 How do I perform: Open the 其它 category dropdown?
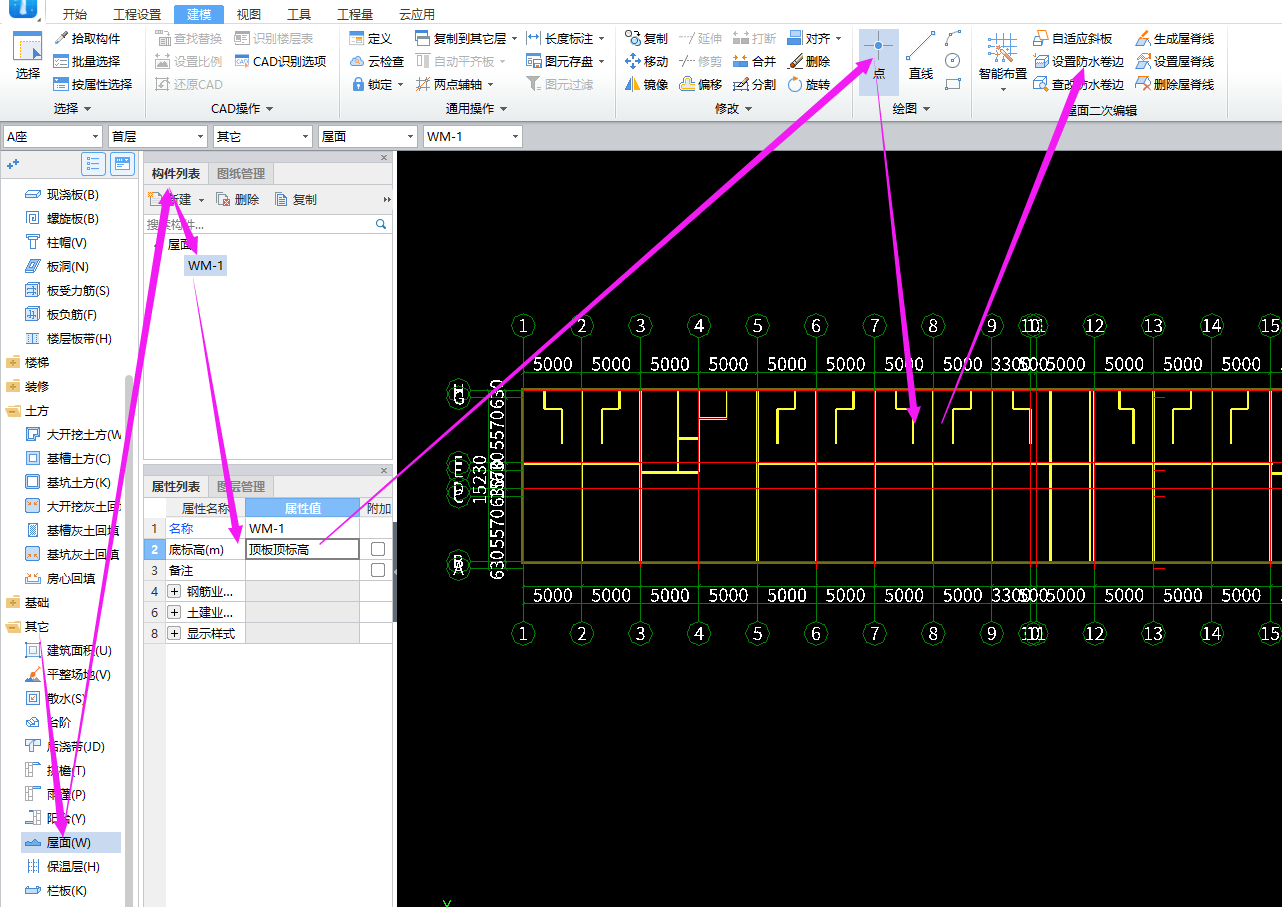point(262,136)
